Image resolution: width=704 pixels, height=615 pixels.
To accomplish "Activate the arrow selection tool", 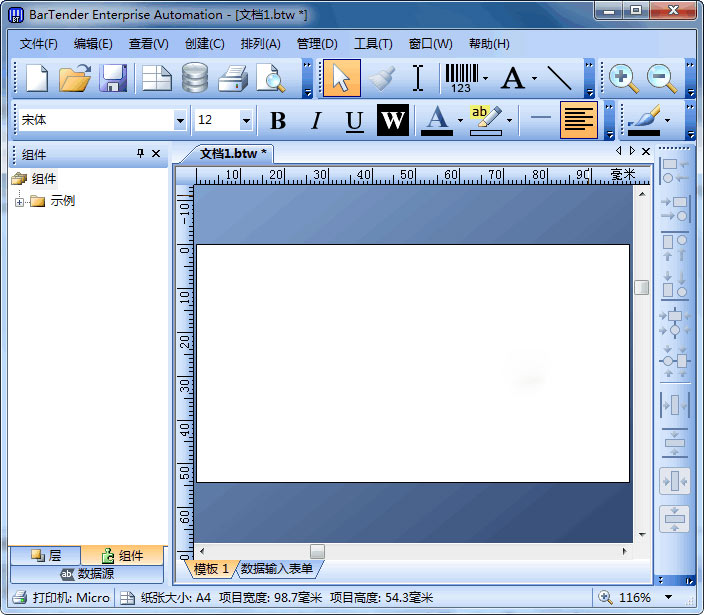I will click(342, 78).
